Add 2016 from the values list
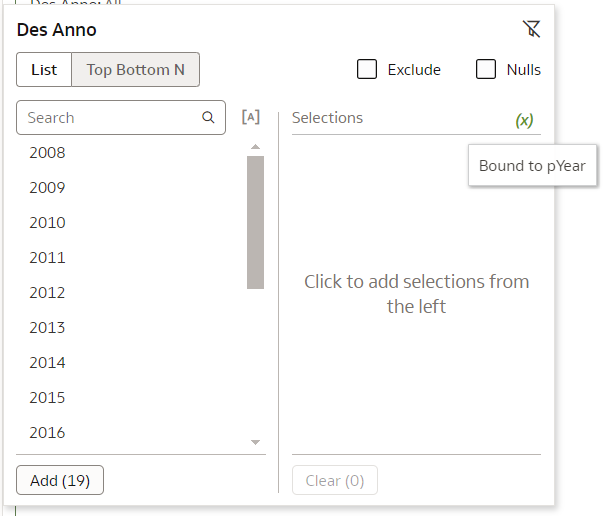This screenshot has height=516, width=604. click(47, 433)
